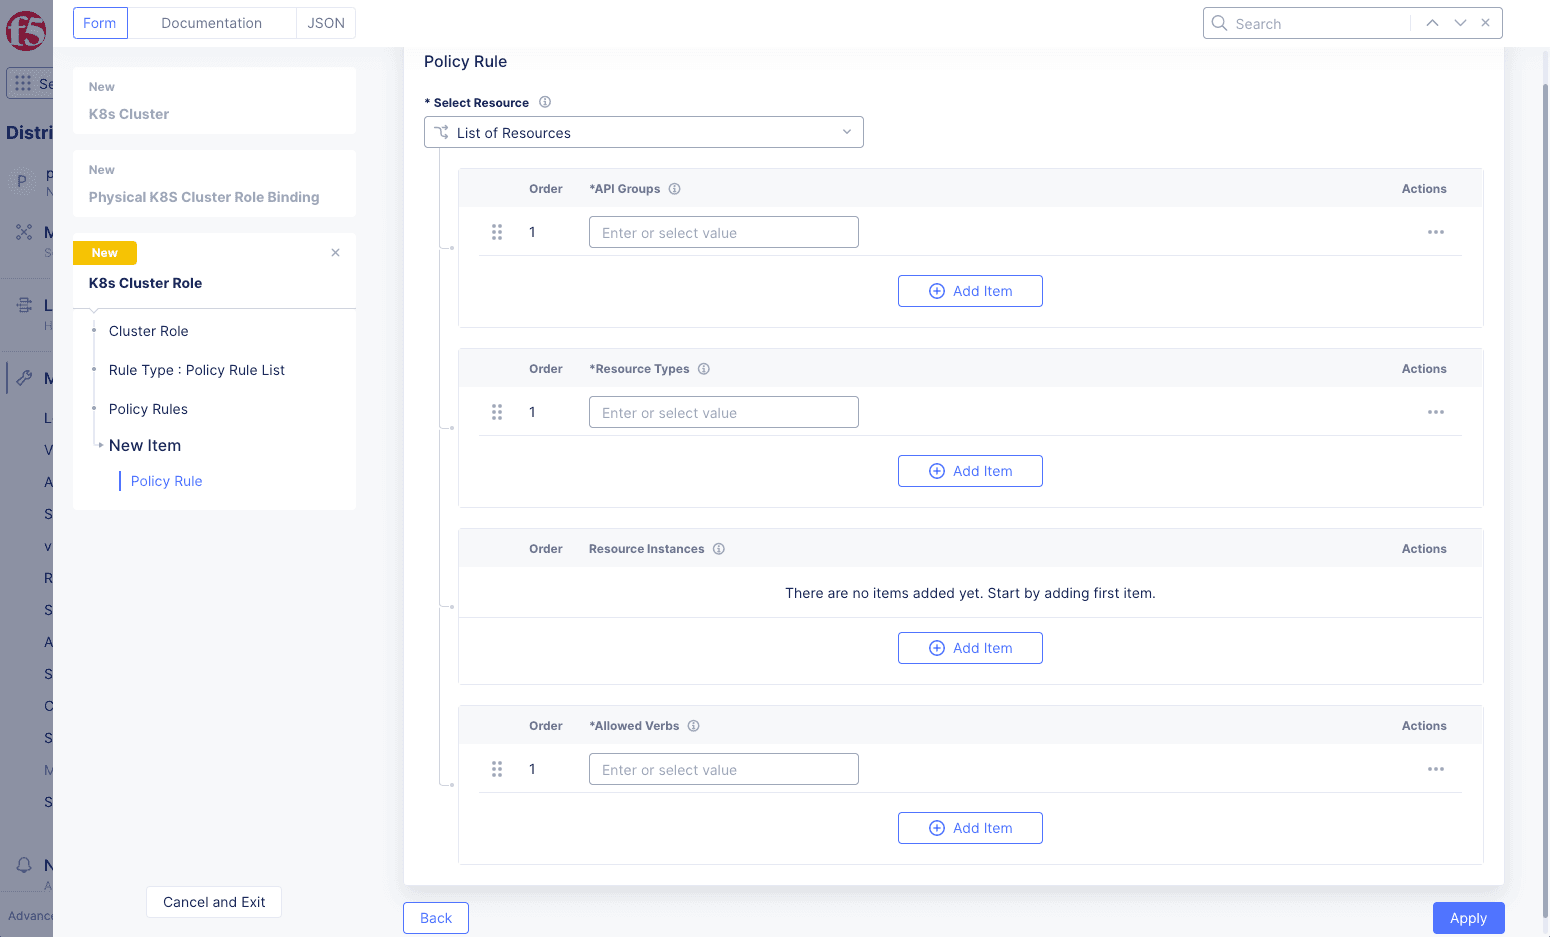Add item under Resource Instances

click(x=969, y=648)
